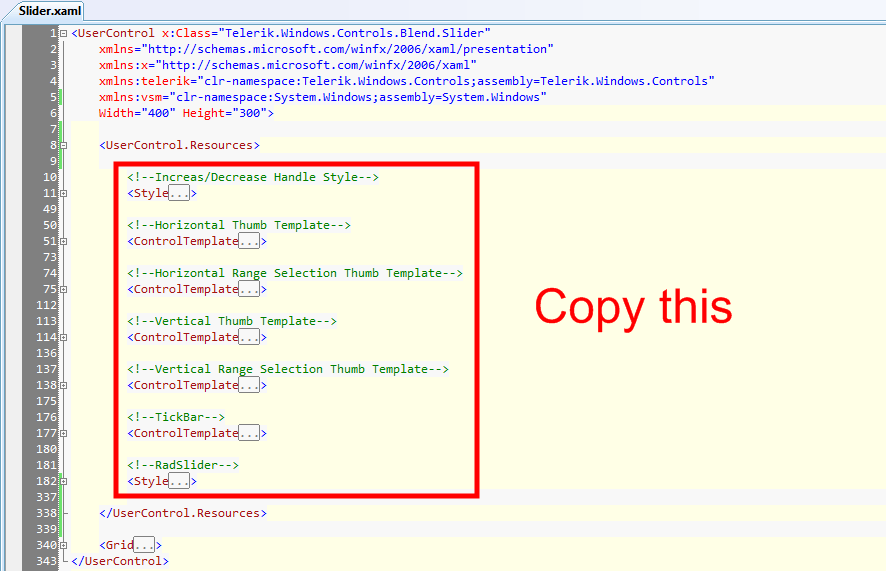Click the closing </UserControl.Resources> tag
The image size is (886, 571).
(x=183, y=513)
